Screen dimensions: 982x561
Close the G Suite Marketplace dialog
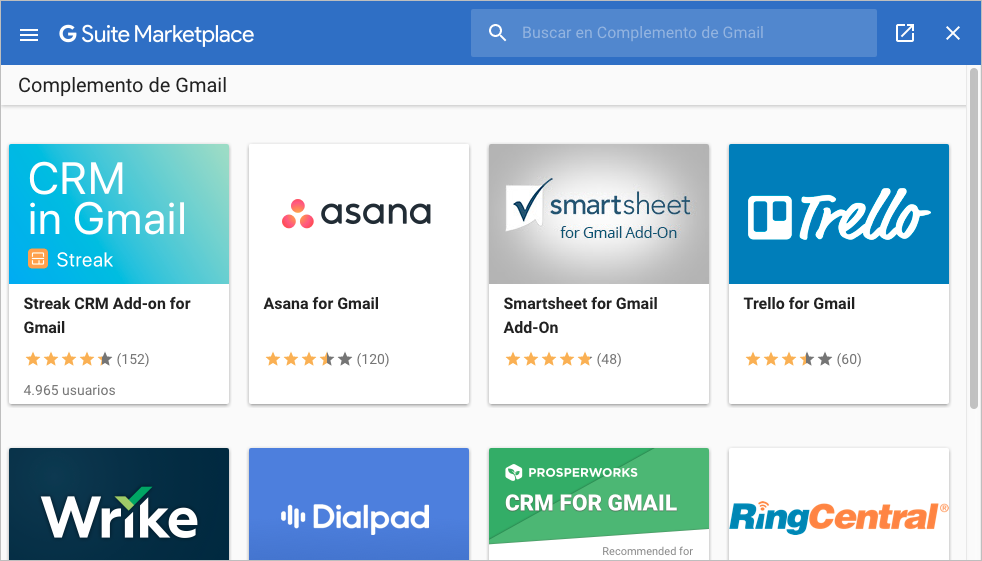[x=953, y=33]
